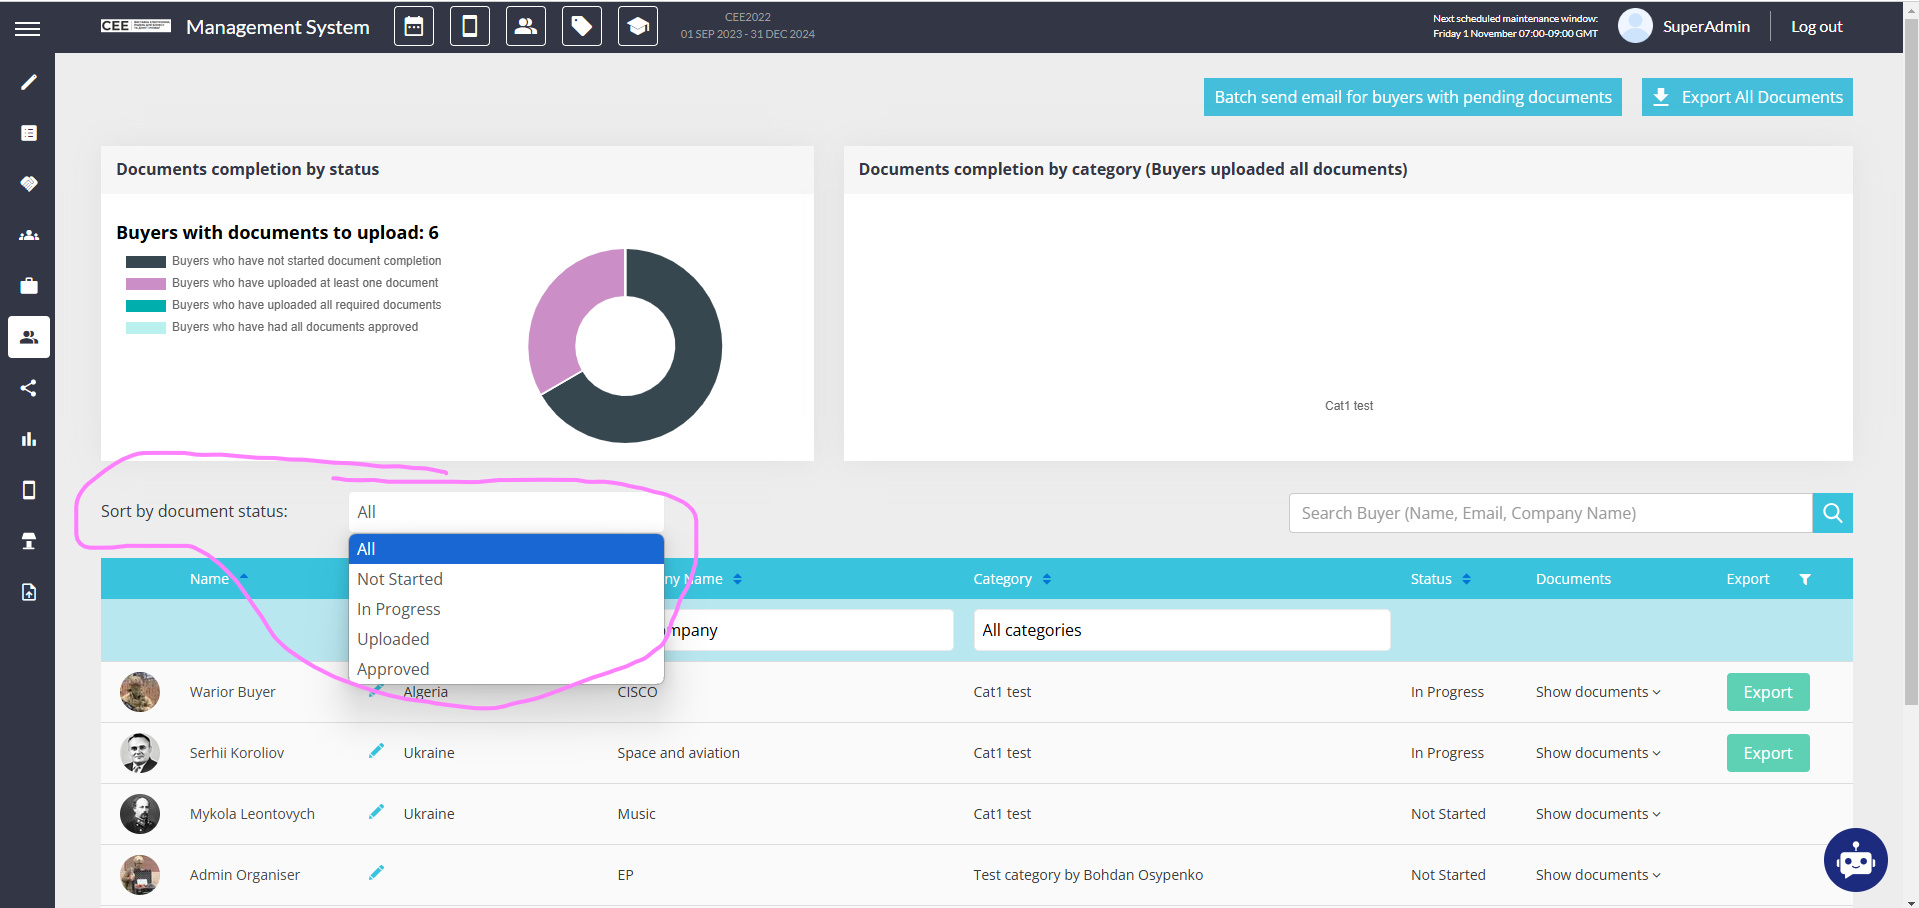Open the handshake section in left sidebar
Screen dimensions: 1919x908
pyautogui.click(x=29, y=184)
